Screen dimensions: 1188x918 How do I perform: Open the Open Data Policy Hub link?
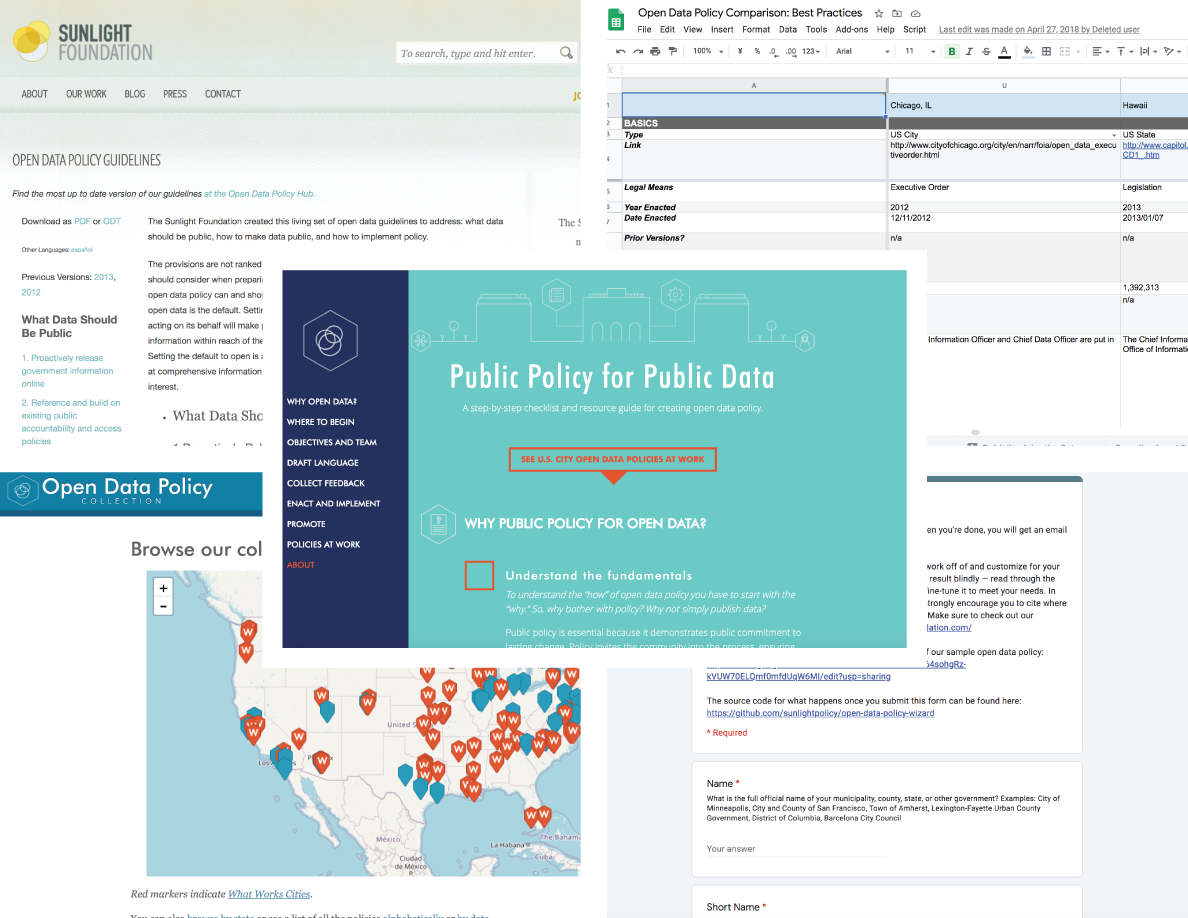259,194
